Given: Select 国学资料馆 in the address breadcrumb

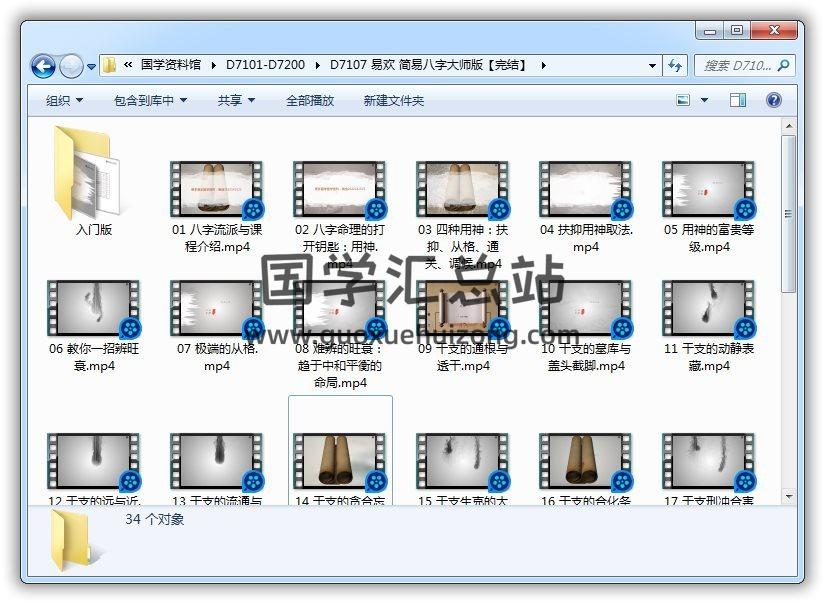Looking at the screenshot, I should [x=170, y=65].
